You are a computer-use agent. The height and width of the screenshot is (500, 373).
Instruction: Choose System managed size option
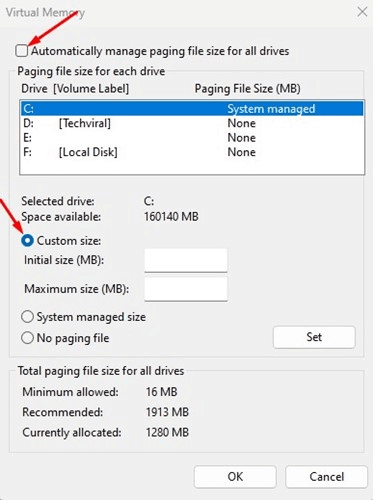(27, 317)
